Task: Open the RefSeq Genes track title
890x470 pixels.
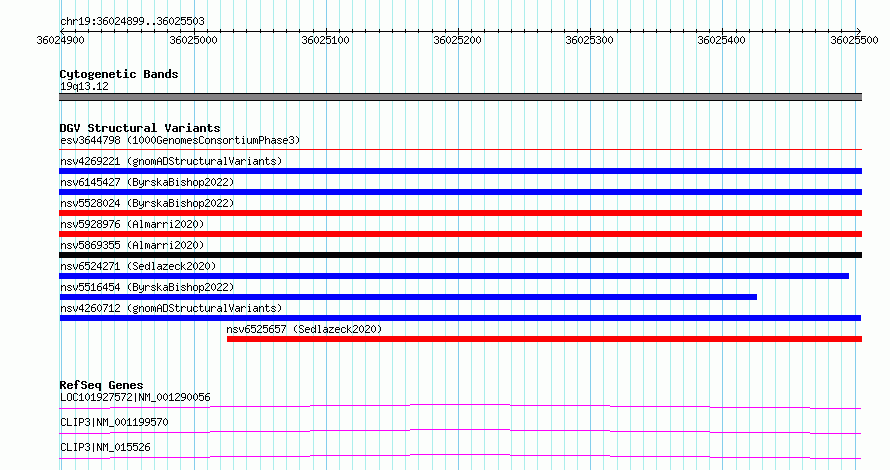Action: [x=101, y=385]
